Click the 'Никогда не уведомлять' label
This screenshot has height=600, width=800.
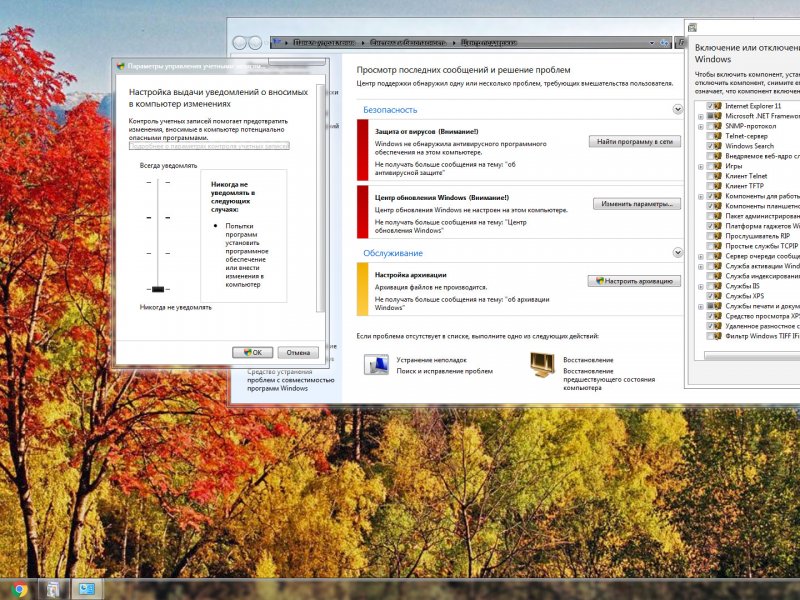point(176,307)
